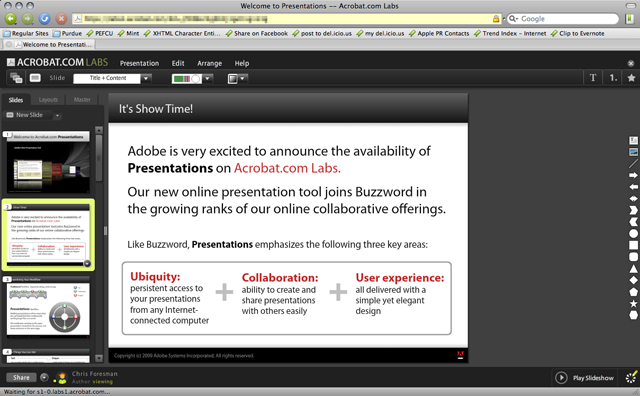
Task: Click the color theme swatch
Action: [x=187, y=78]
